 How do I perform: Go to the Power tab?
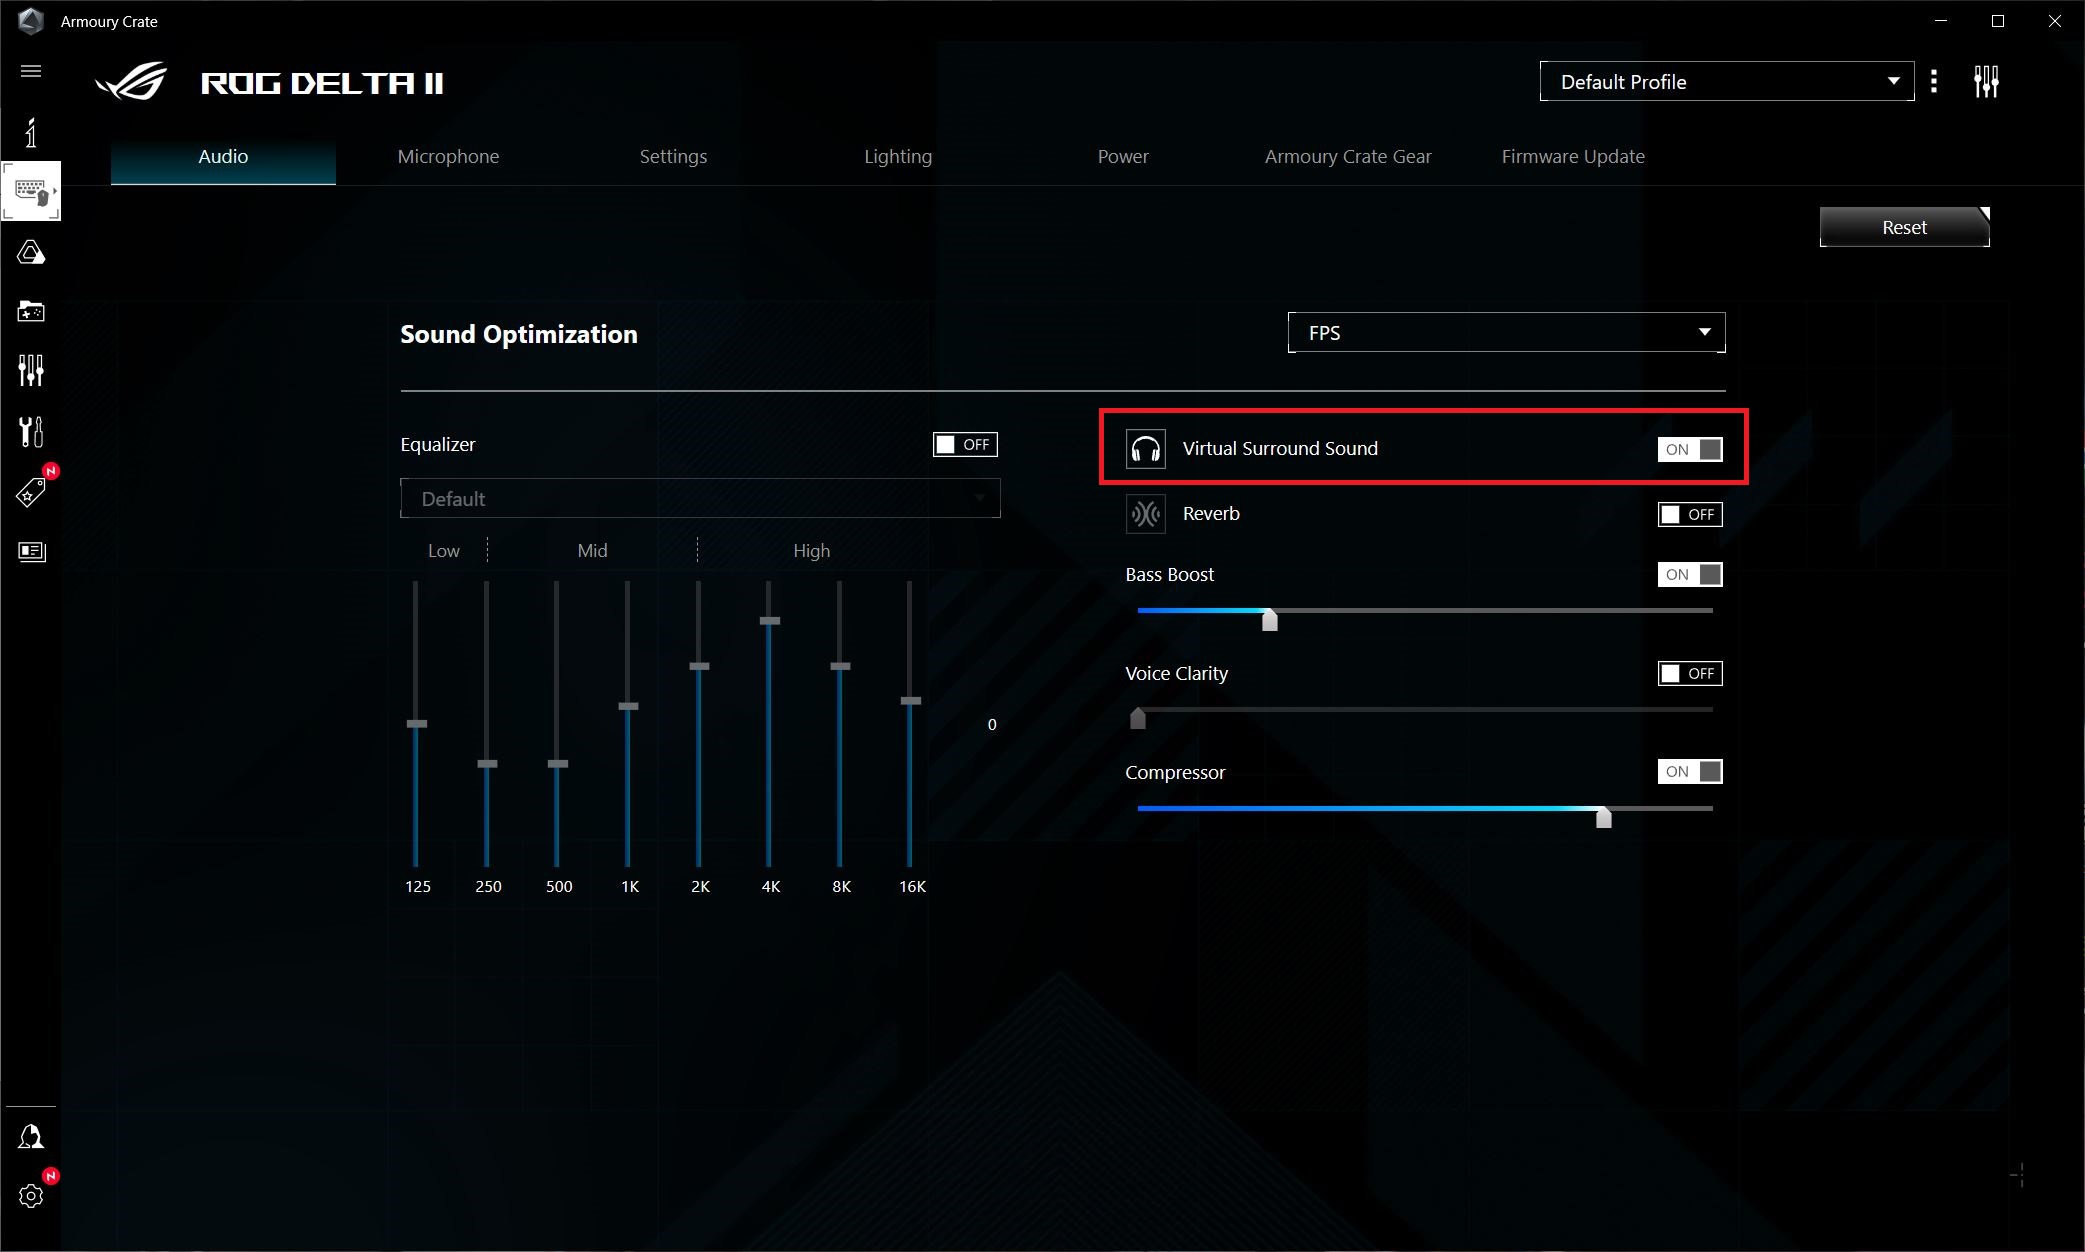[x=1123, y=156]
